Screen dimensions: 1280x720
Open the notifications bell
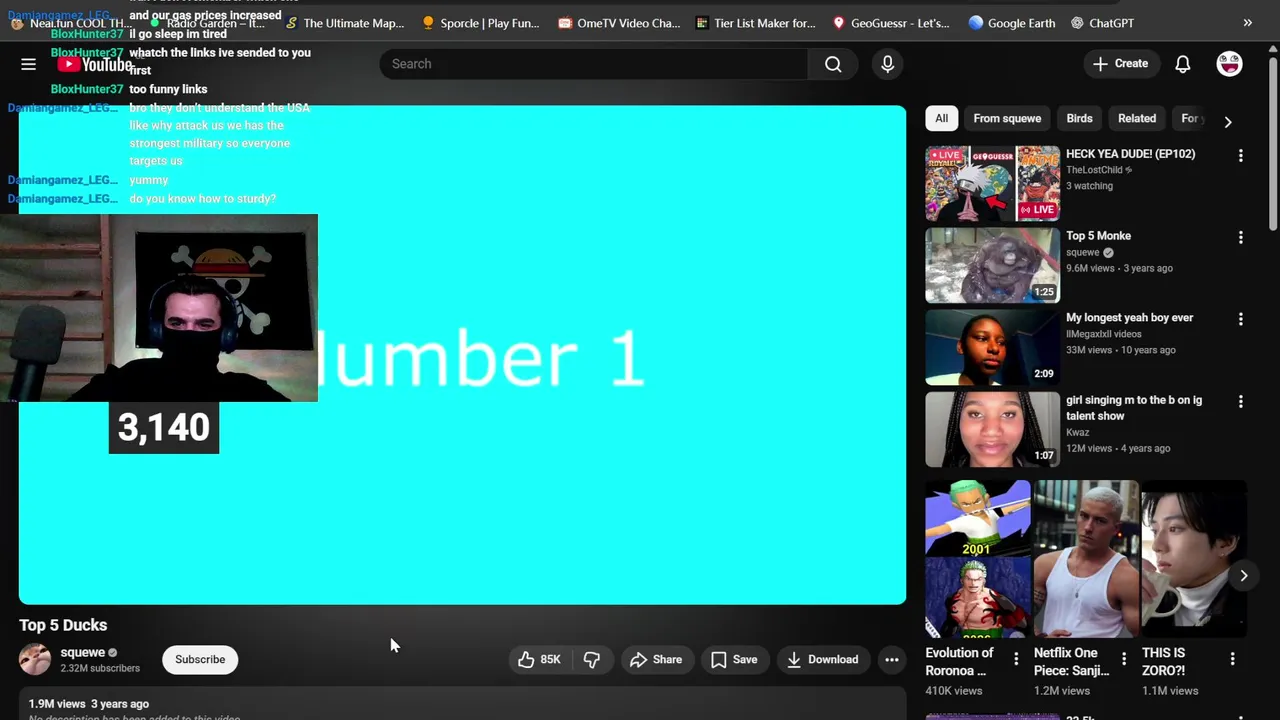(1183, 64)
